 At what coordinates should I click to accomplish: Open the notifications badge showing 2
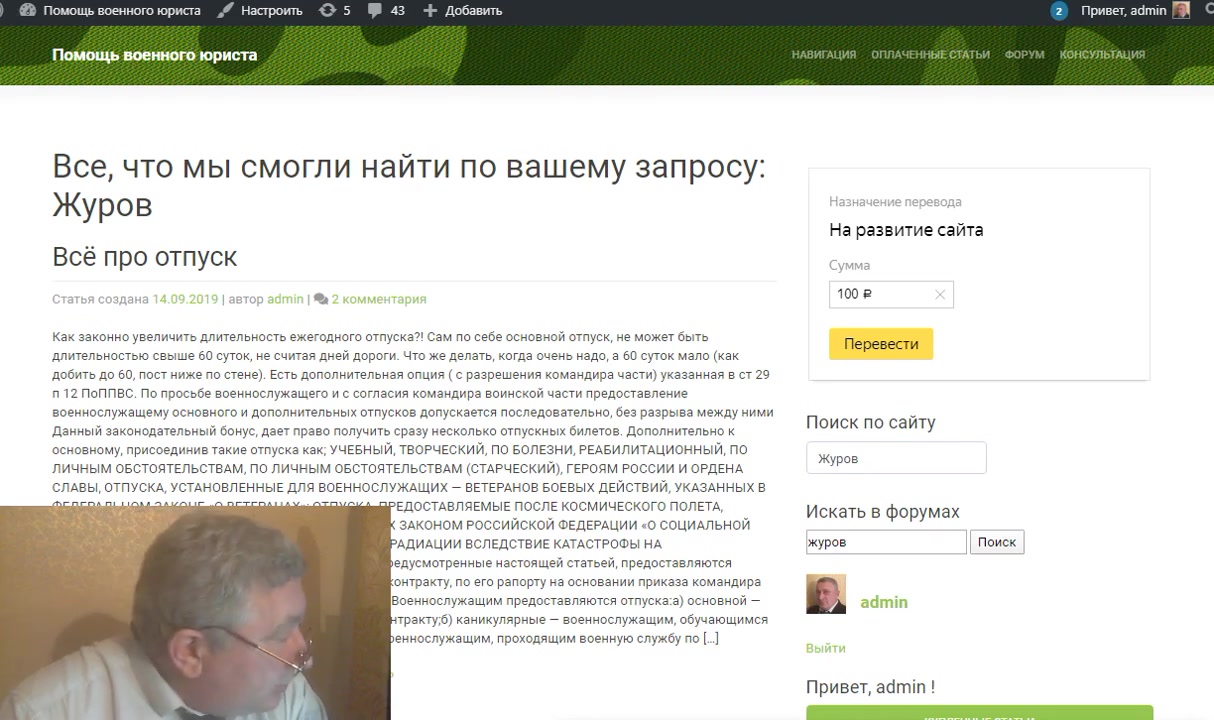1059,11
